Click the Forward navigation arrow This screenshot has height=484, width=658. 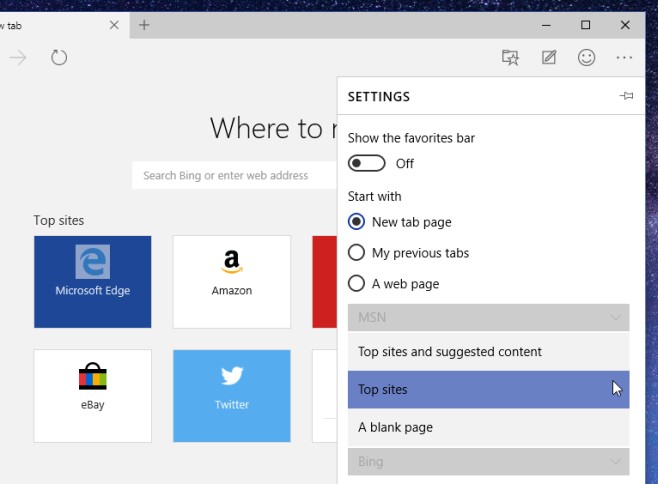click(x=18, y=58)
